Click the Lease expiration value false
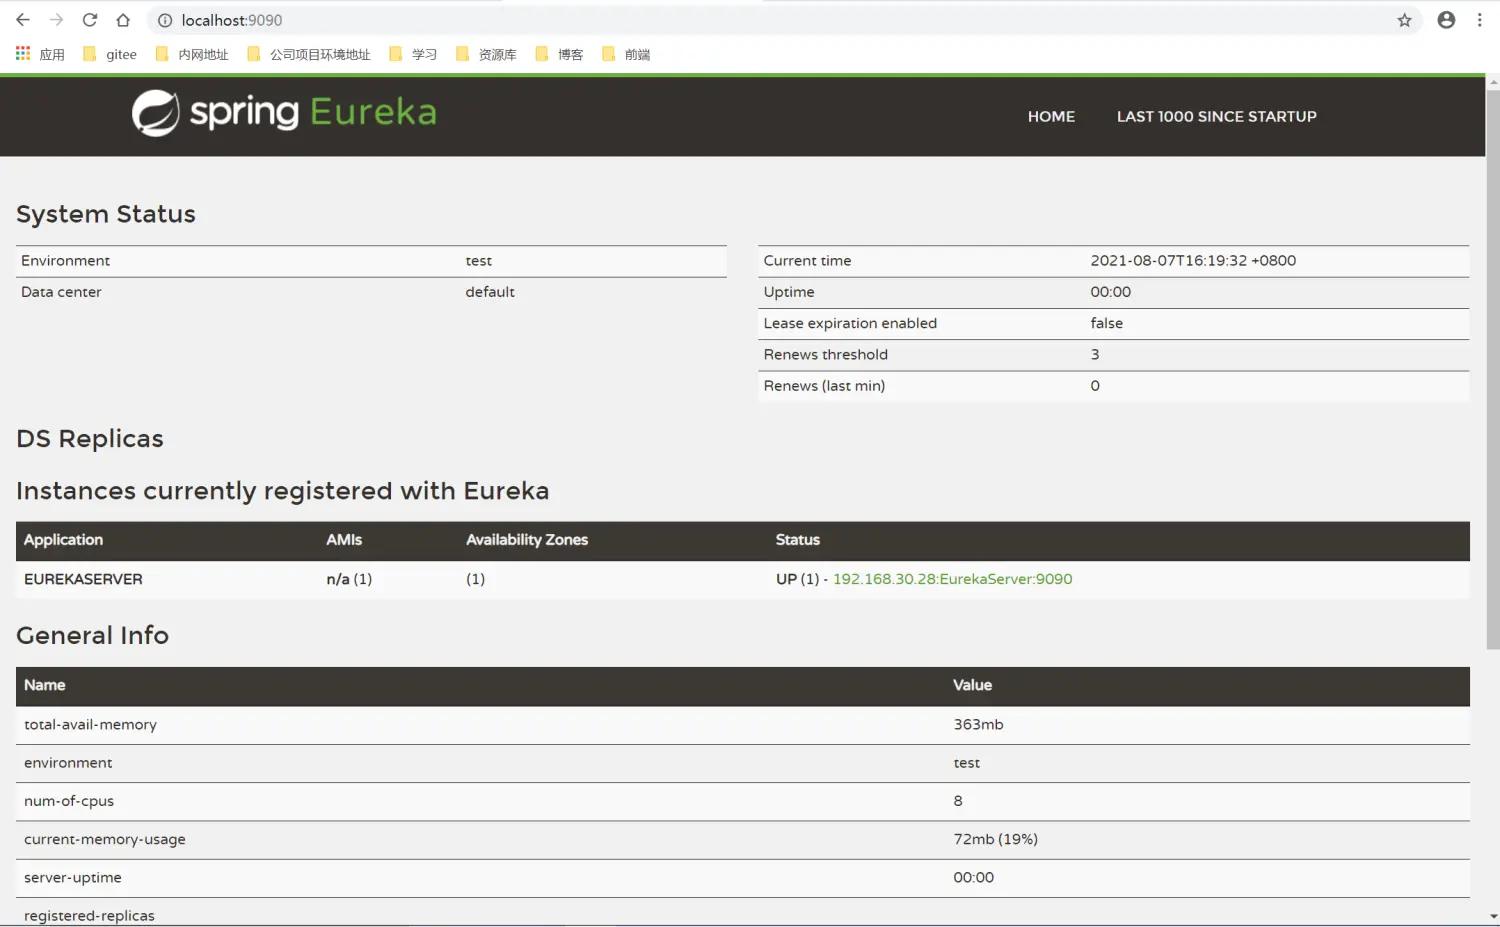The width and height of the screenshot is (1500, 927). coord(1106,323)
